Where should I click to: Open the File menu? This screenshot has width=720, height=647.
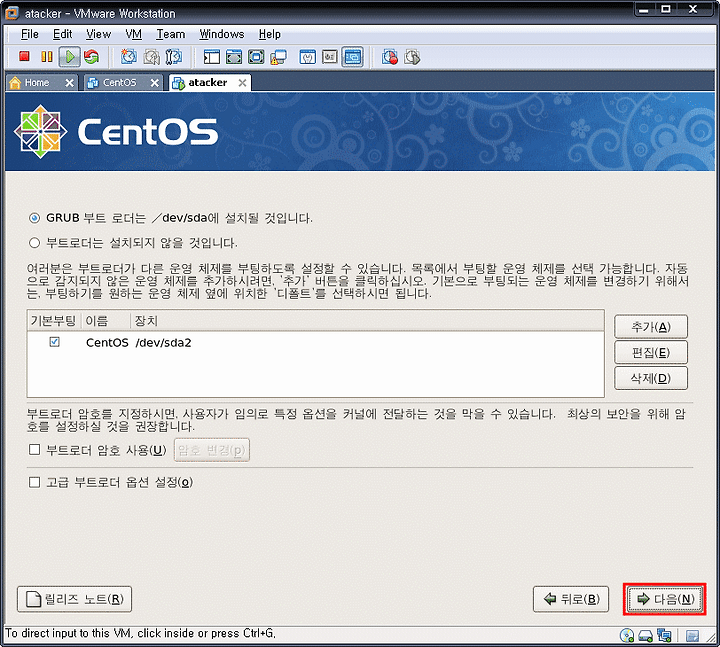(30, 34)
